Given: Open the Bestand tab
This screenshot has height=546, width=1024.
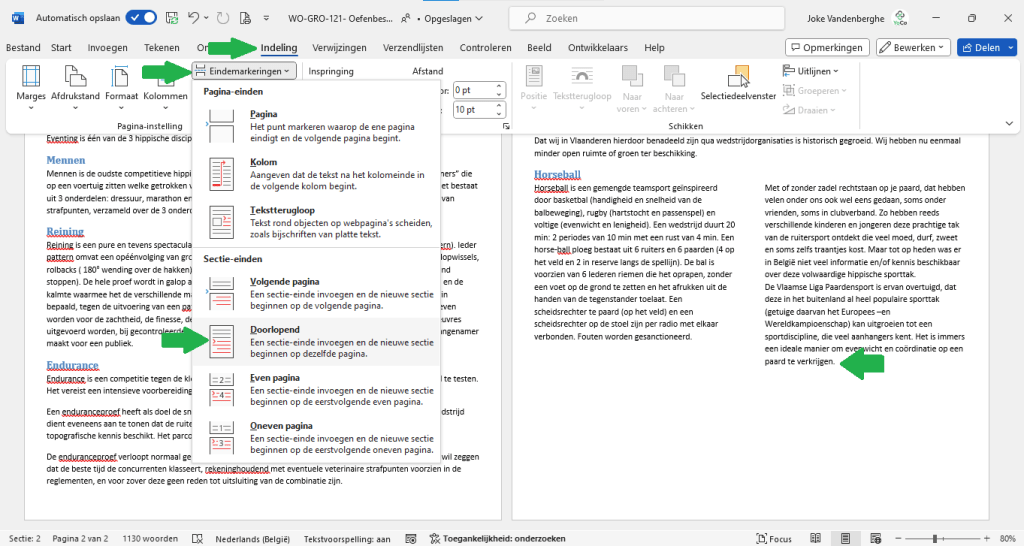Looking at the screenshot, I should click(x=23, y=48).
